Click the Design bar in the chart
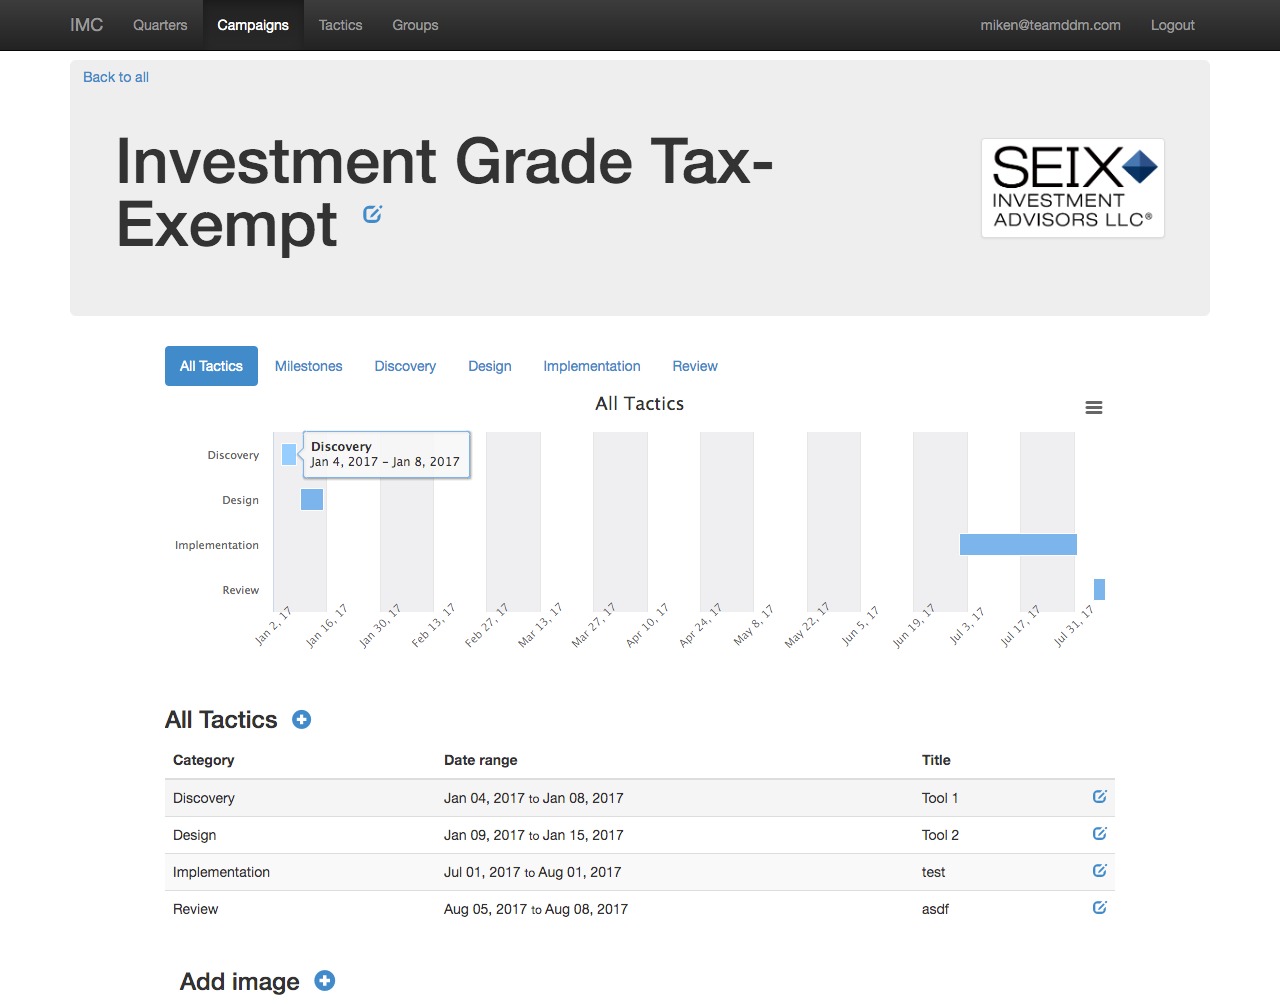Viewport: 1280px width, 1004px height. click(312, 499)
